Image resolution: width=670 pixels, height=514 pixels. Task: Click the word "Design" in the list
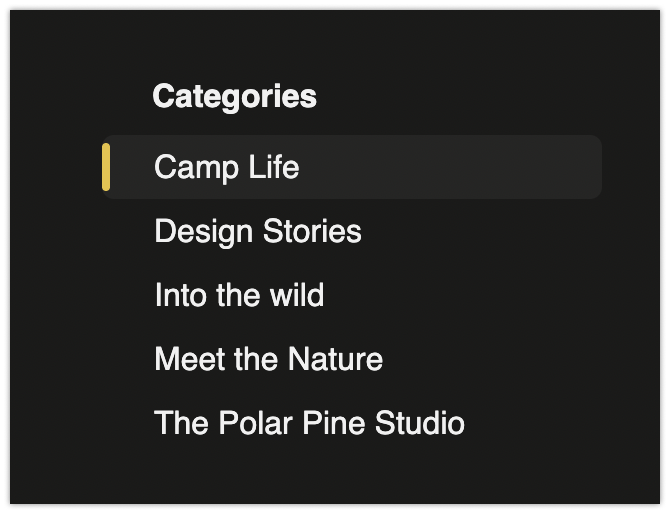pos(203,231)
